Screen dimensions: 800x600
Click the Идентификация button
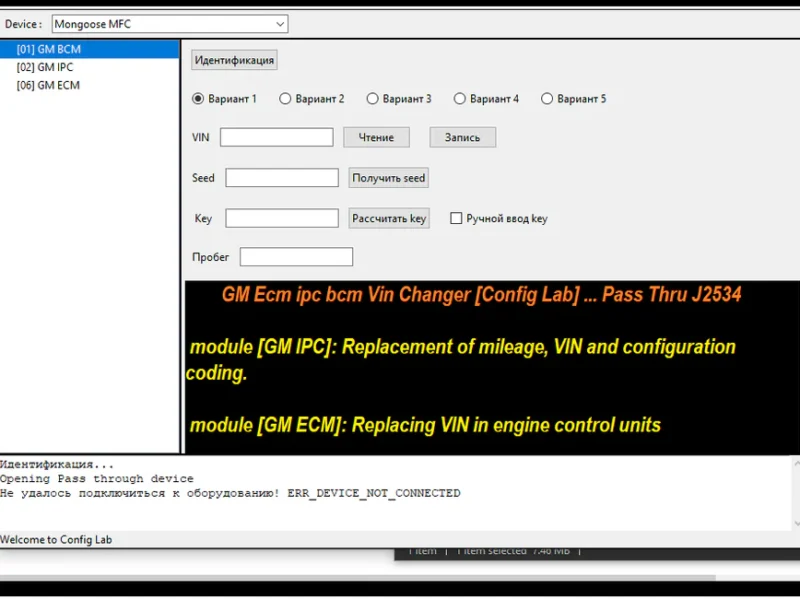(234, 60)
